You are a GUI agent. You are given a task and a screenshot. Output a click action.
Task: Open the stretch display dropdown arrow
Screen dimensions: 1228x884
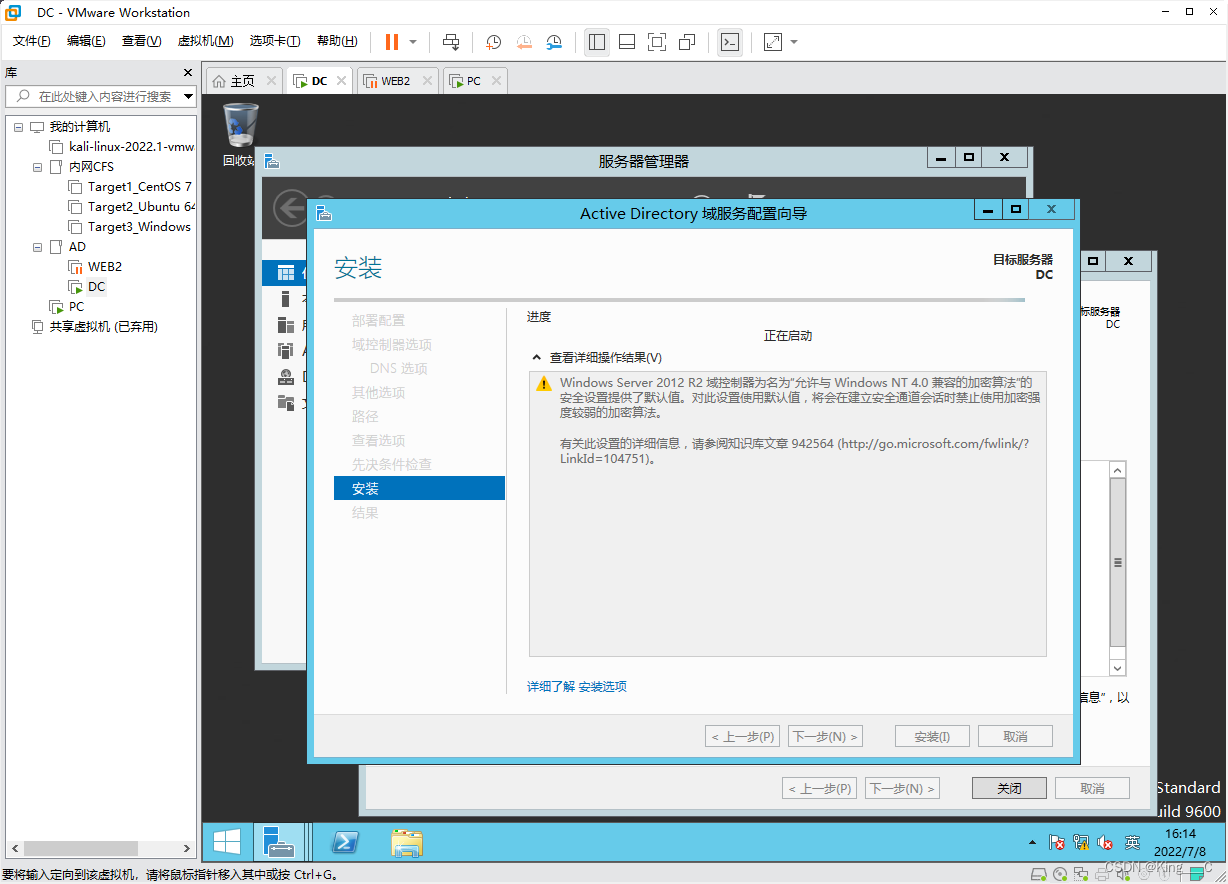pyautogui.click(x=794, y=42)
